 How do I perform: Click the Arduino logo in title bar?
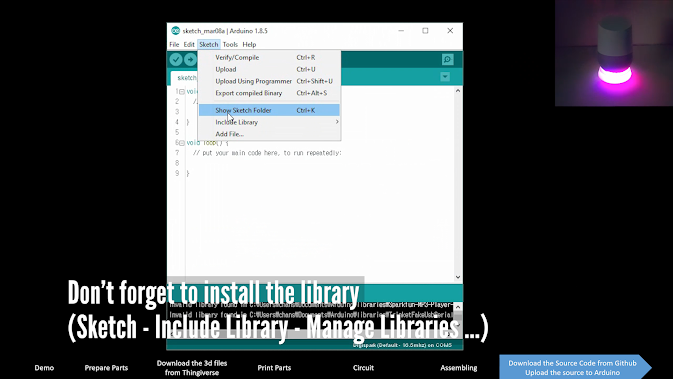[176, 31]
